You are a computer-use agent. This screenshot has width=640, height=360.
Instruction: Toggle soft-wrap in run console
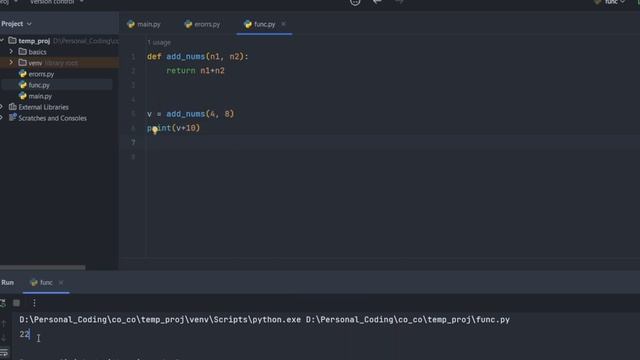point(4,352)
